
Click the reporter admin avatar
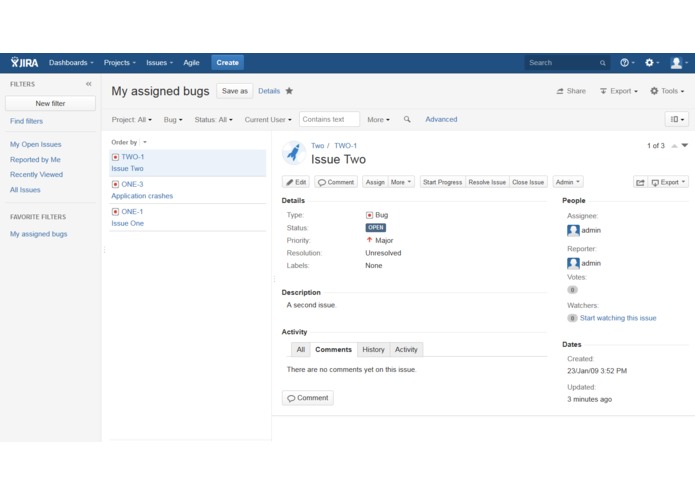pyautogui.click(x=573, y=263)
